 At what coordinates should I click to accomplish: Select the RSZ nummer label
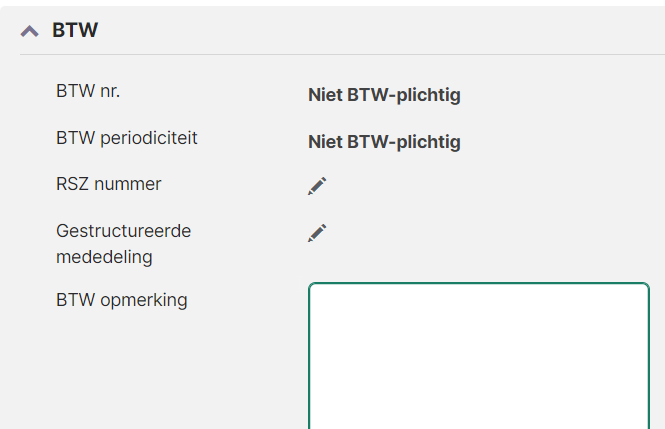point(109,184)
